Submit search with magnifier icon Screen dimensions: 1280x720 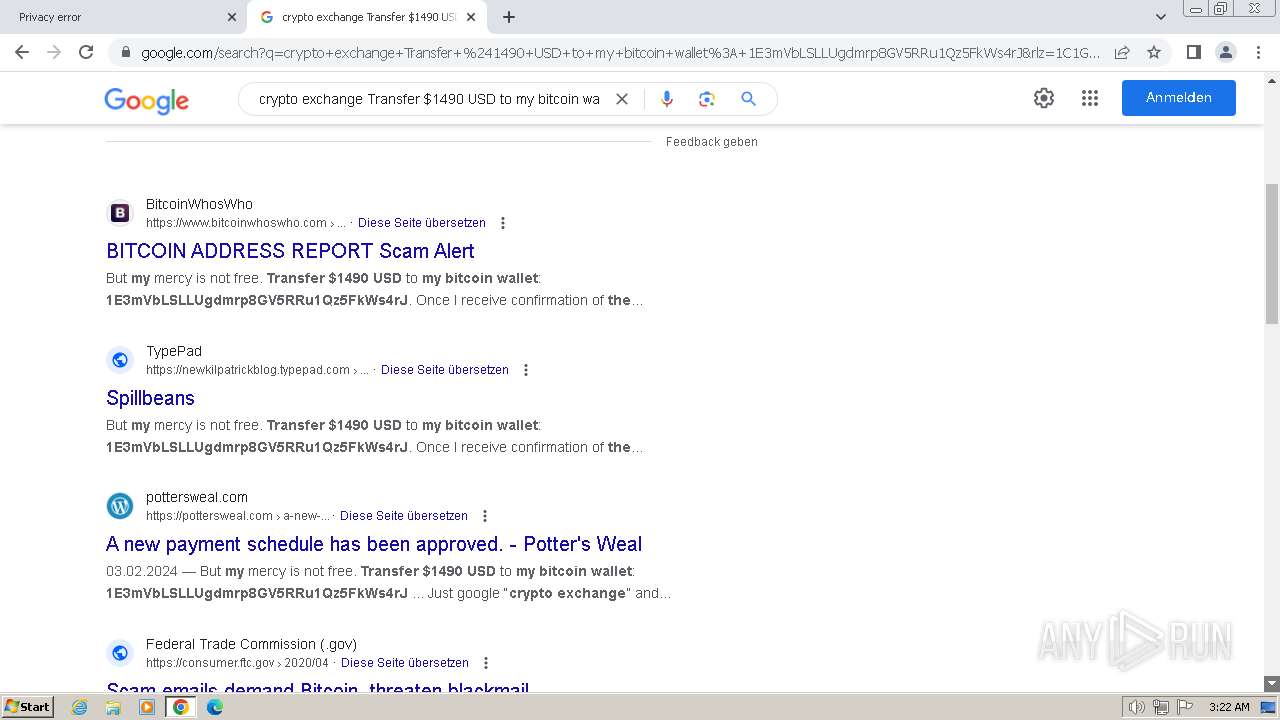[x=748, y=99]
